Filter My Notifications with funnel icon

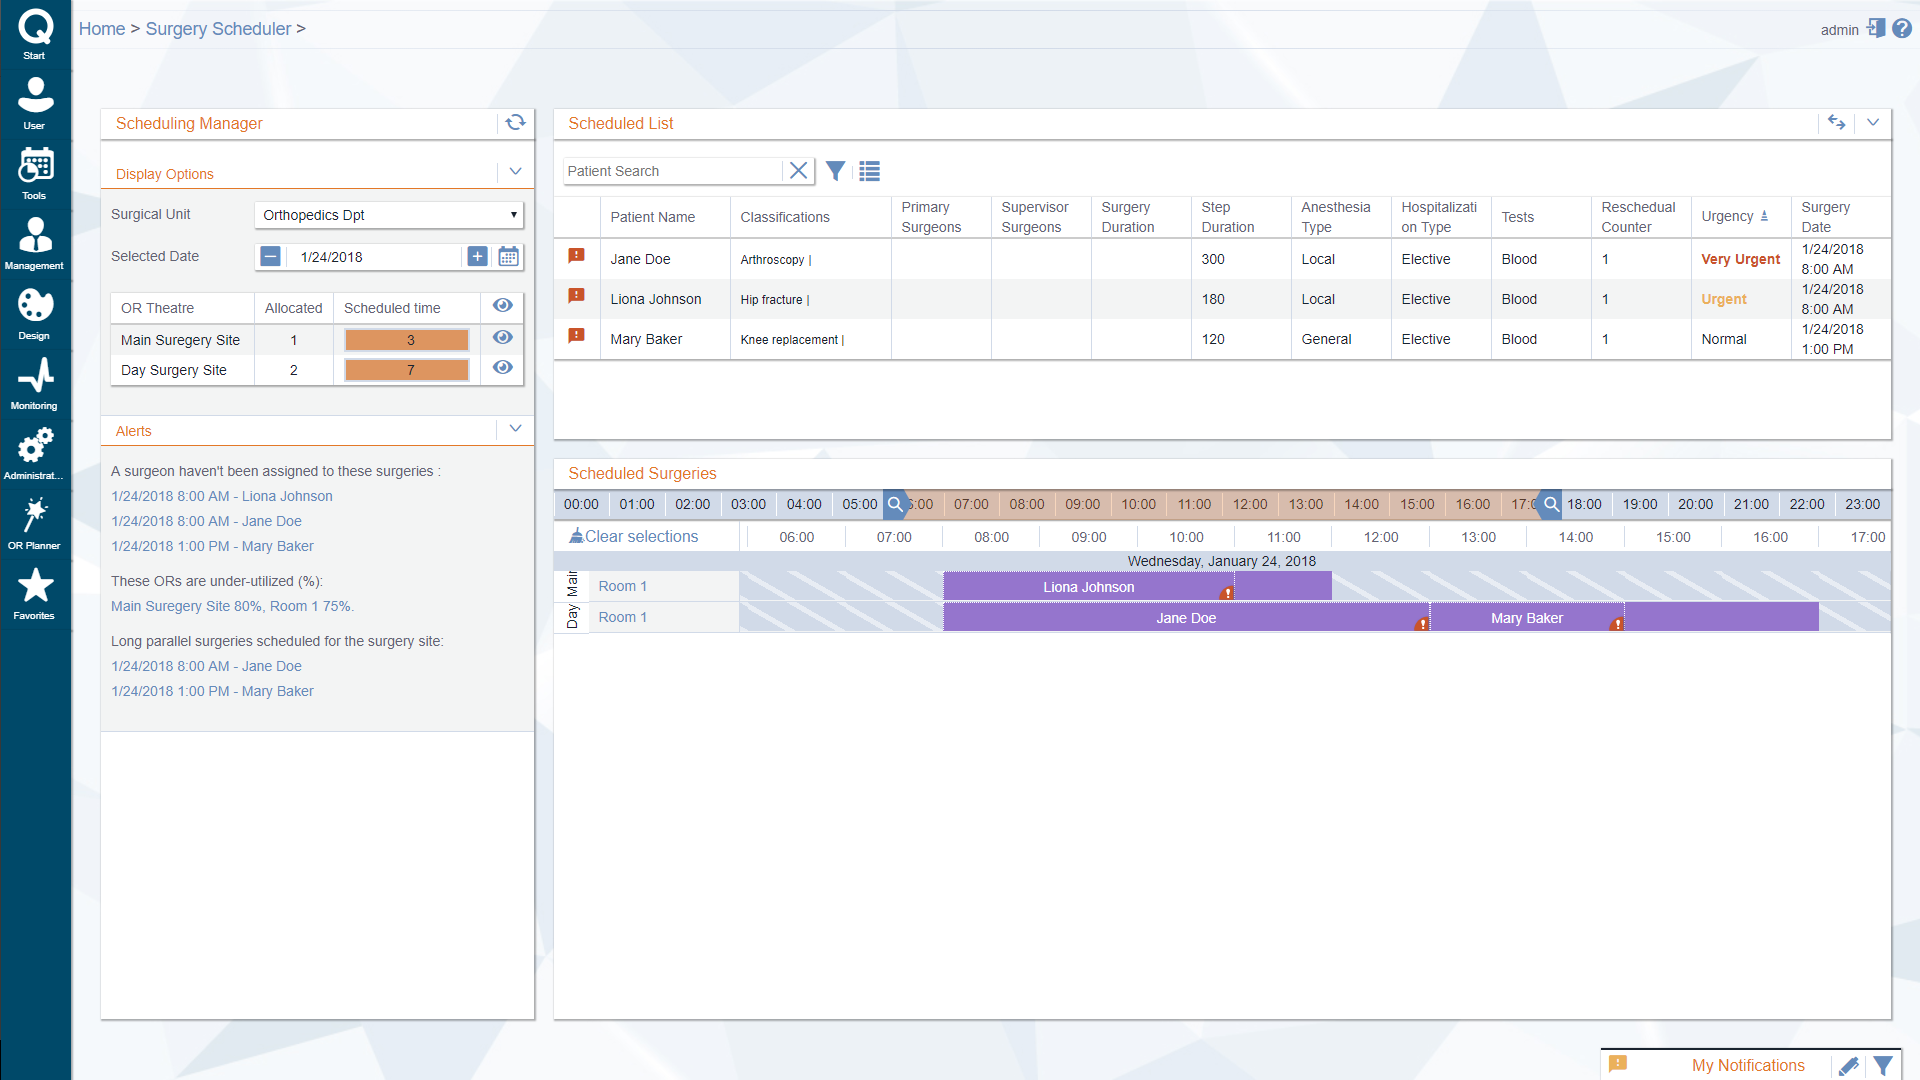click(x=1883, y=1066)
